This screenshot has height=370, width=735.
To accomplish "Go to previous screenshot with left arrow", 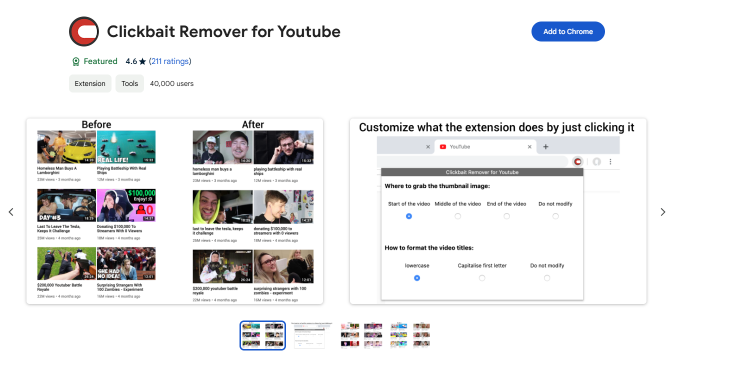I will click(11, 212).
